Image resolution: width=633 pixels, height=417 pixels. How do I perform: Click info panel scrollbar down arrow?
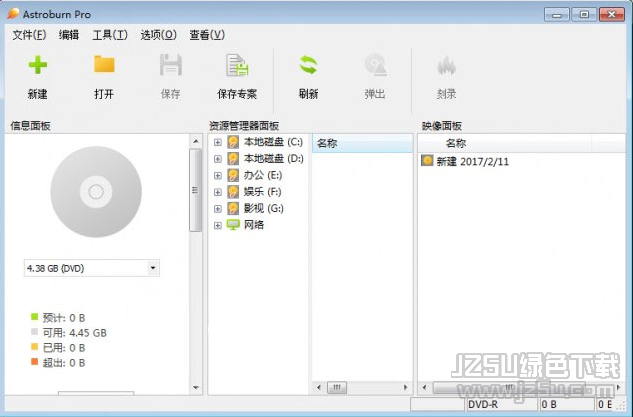coord(196,388)
